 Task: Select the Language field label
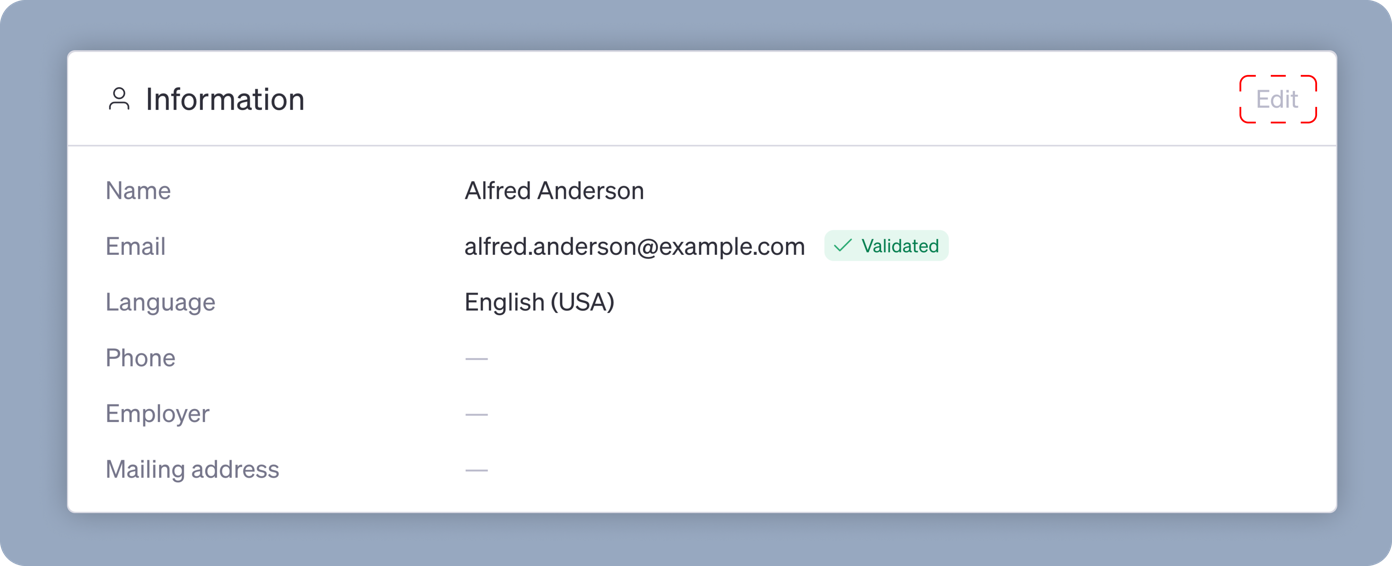[x=160, y=303]
